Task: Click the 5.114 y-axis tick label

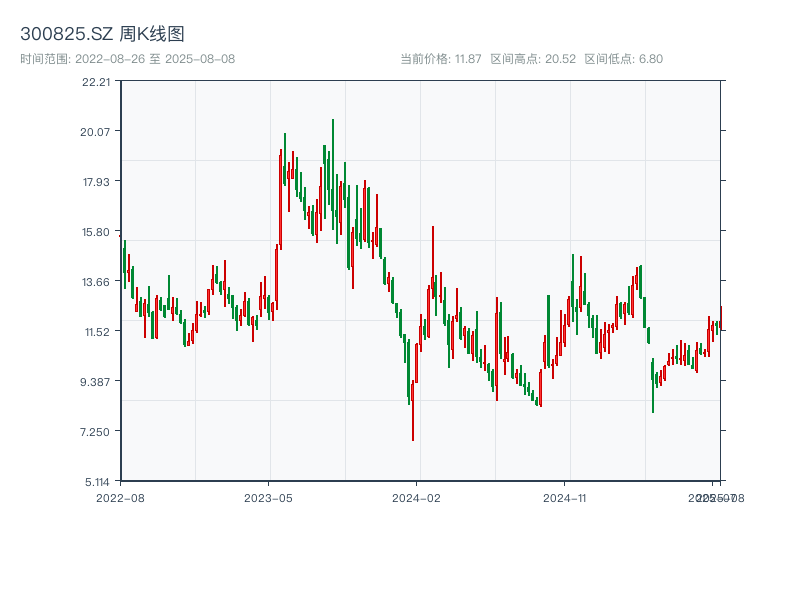Action: 96,482
